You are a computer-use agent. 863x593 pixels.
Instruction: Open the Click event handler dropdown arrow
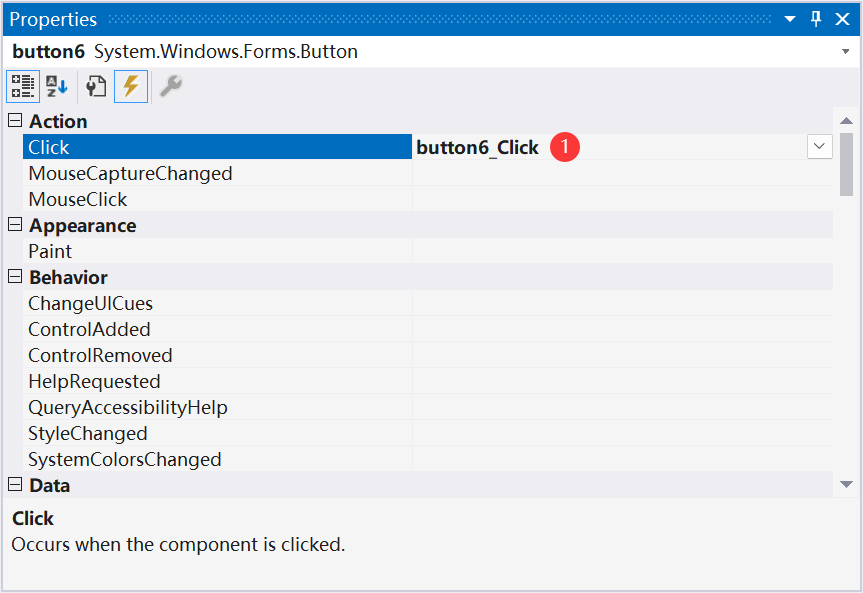[x=820, y=146]
